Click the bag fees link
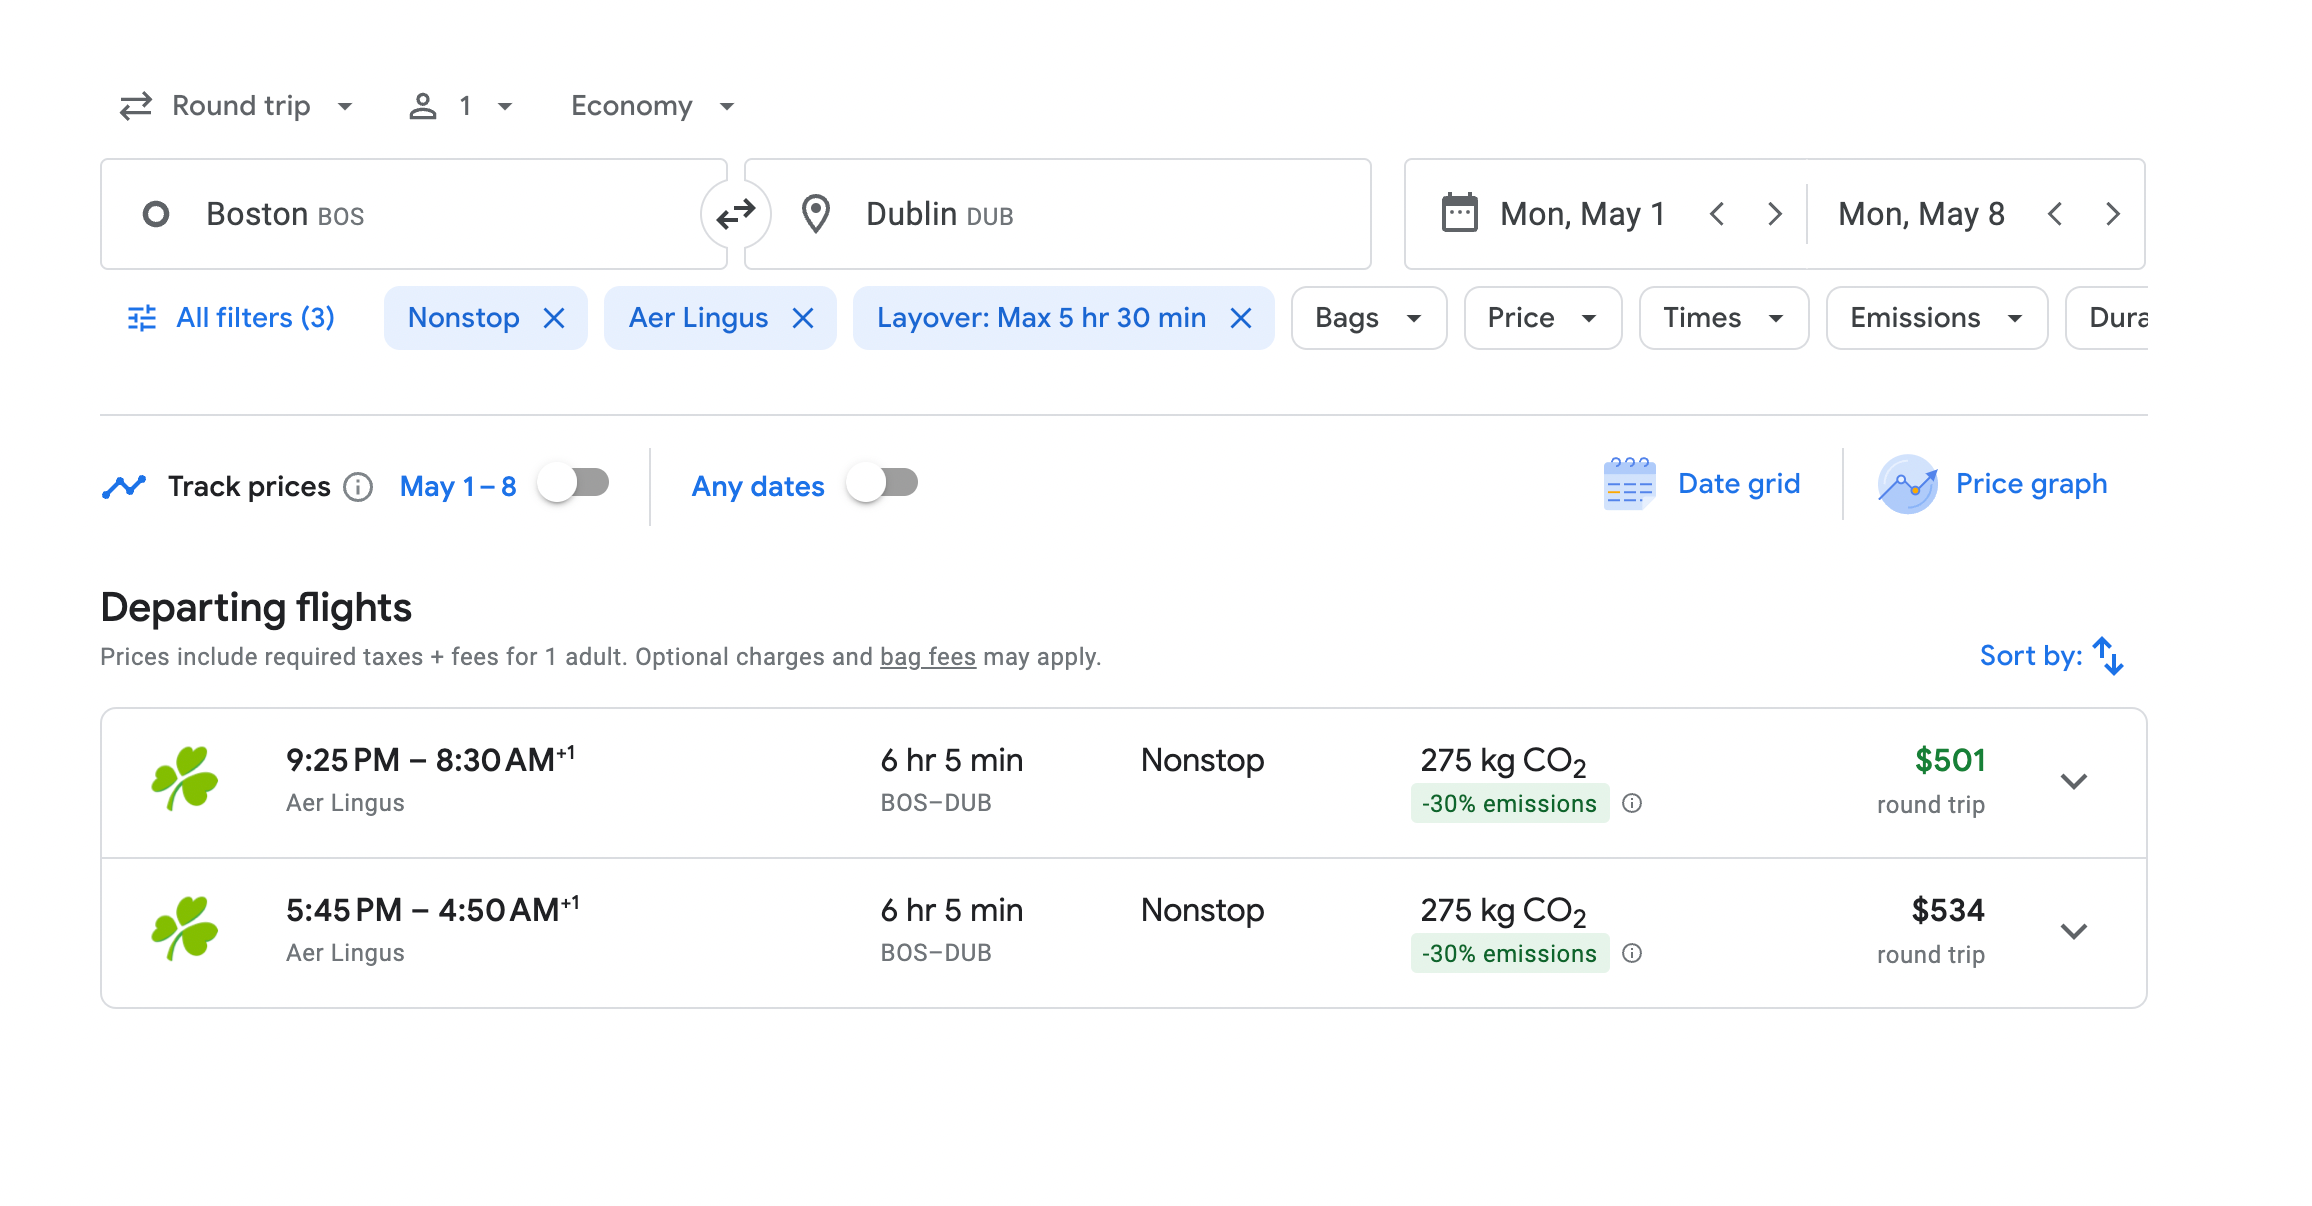The width and height of the screenshot is (2312, 1206). click(x=927, y=657)
